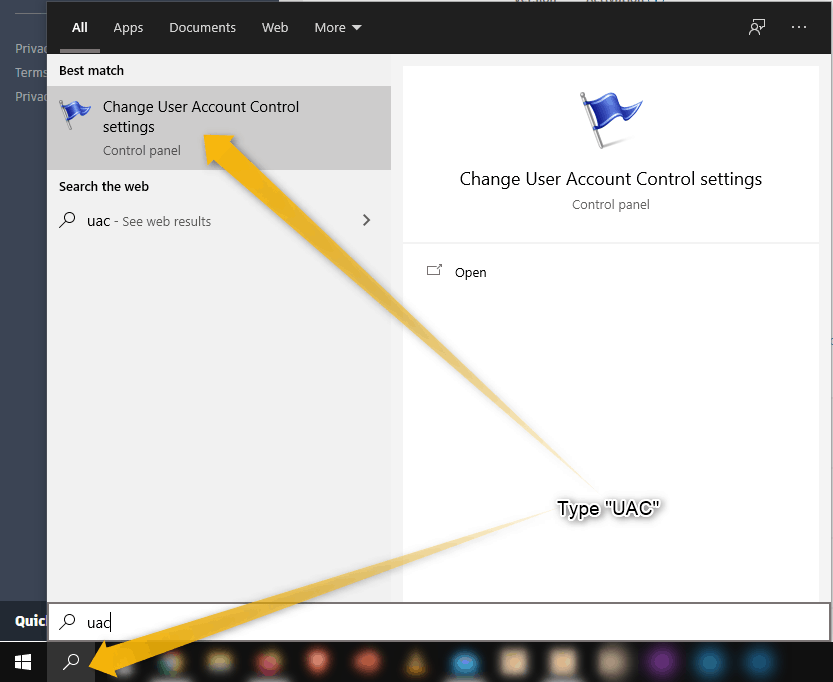This screenshot has width=833, height=682.
Task: Select the Web search filter
Action: click(x=274, y=27)
